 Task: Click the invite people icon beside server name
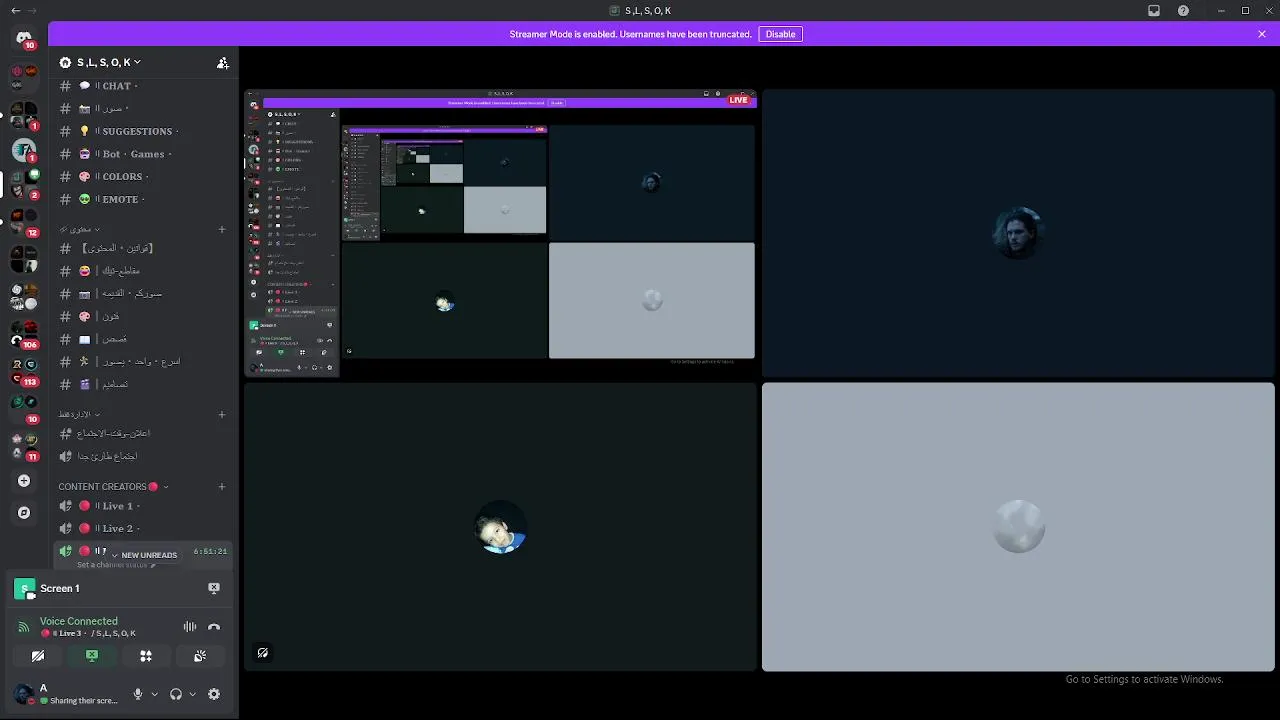(222, 63)
